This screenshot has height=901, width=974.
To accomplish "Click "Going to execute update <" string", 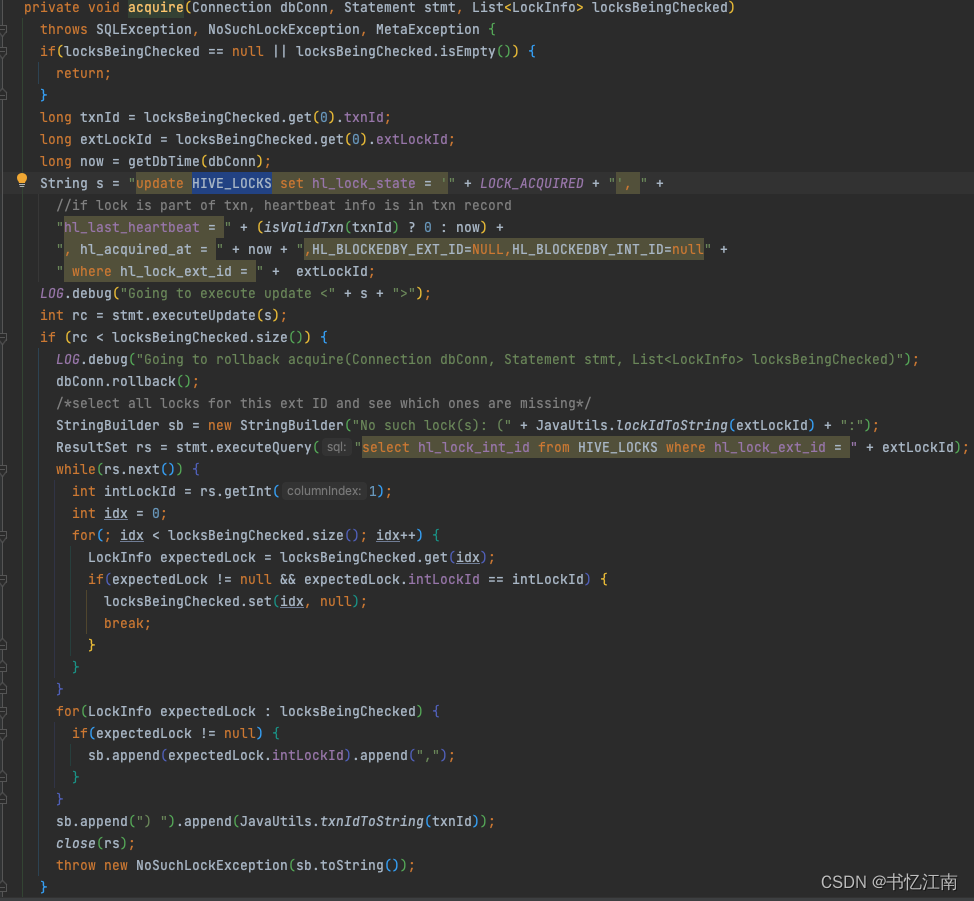I will (x=228, y=293).
